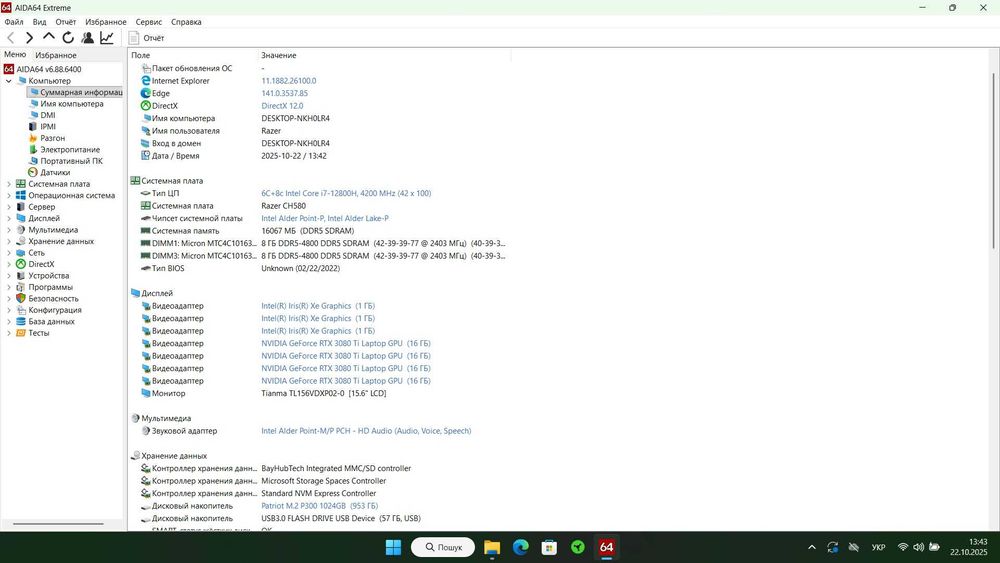The height and width of the screenshot is (563, 1000).
Task: Refresh the report with the circular arrow icon
Action: tap(68, 38)
